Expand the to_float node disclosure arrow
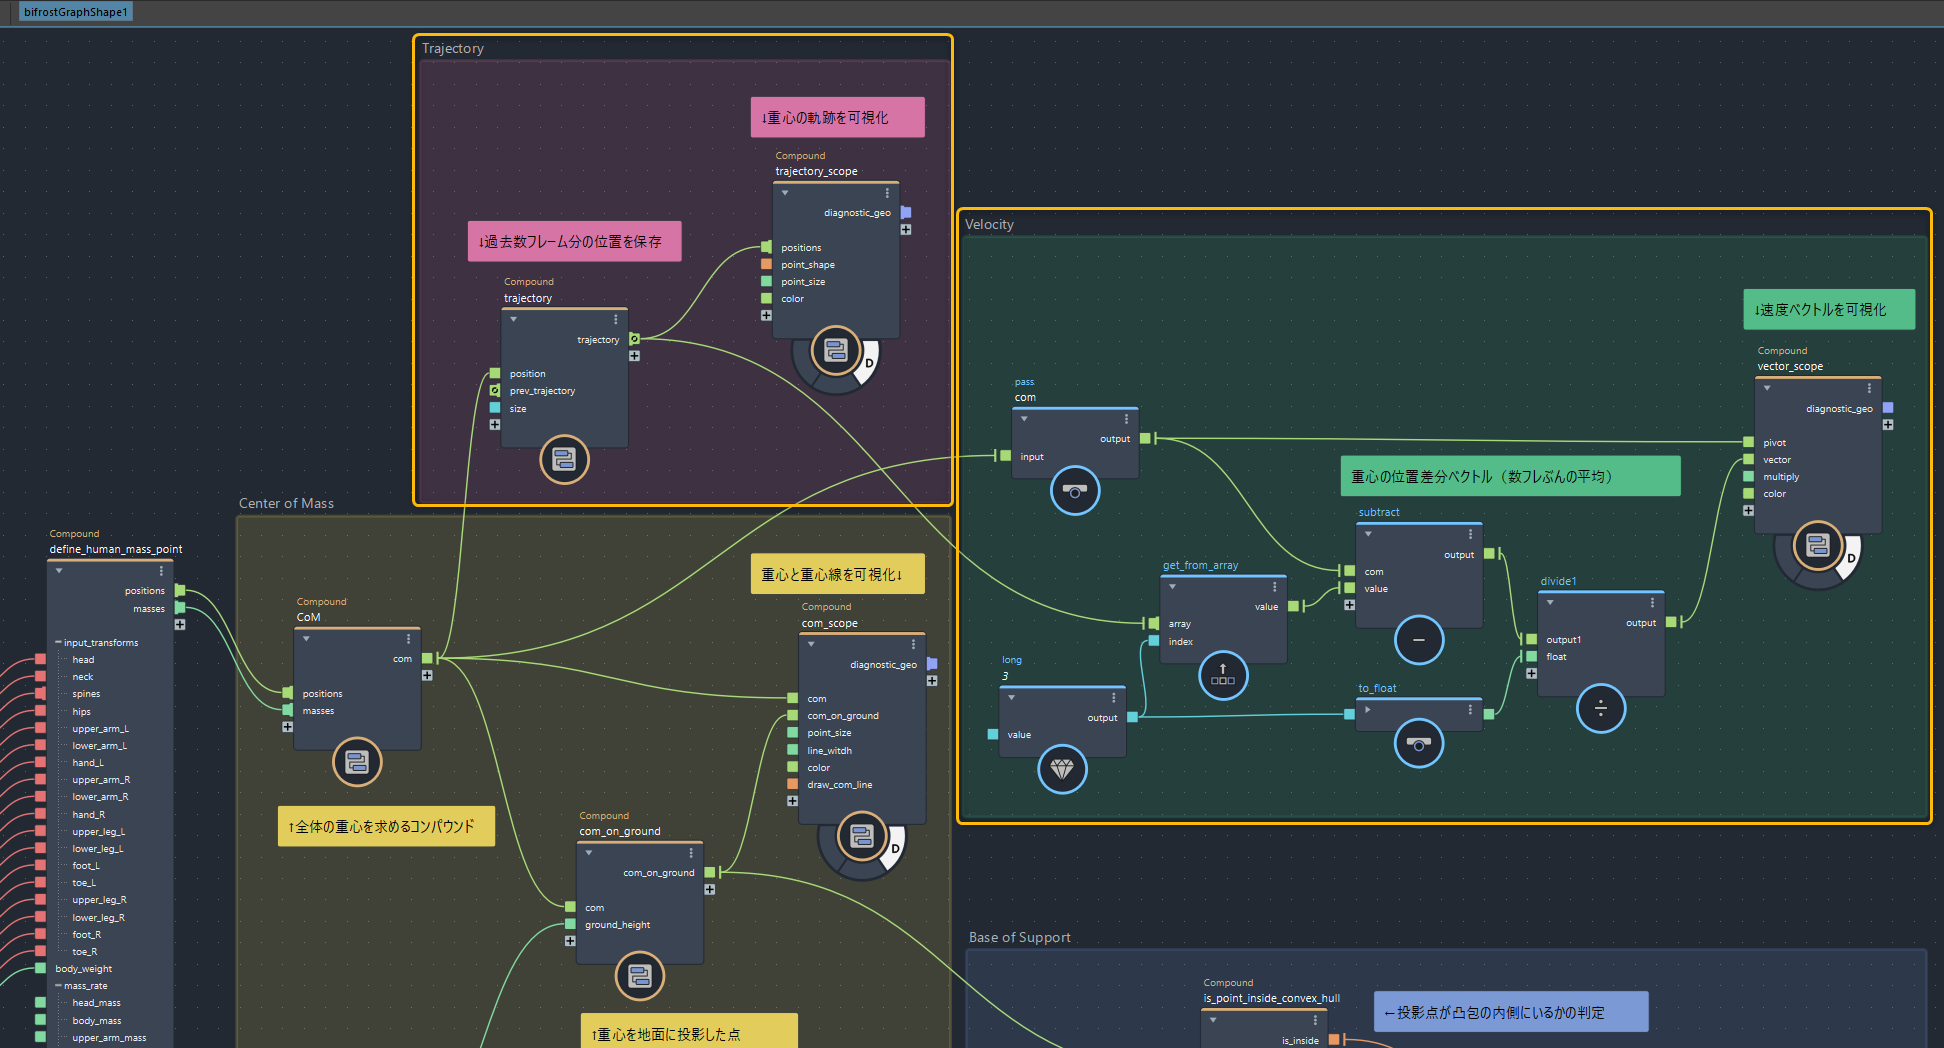The image size is (1944, 1048). click(x=1367, y=710)
